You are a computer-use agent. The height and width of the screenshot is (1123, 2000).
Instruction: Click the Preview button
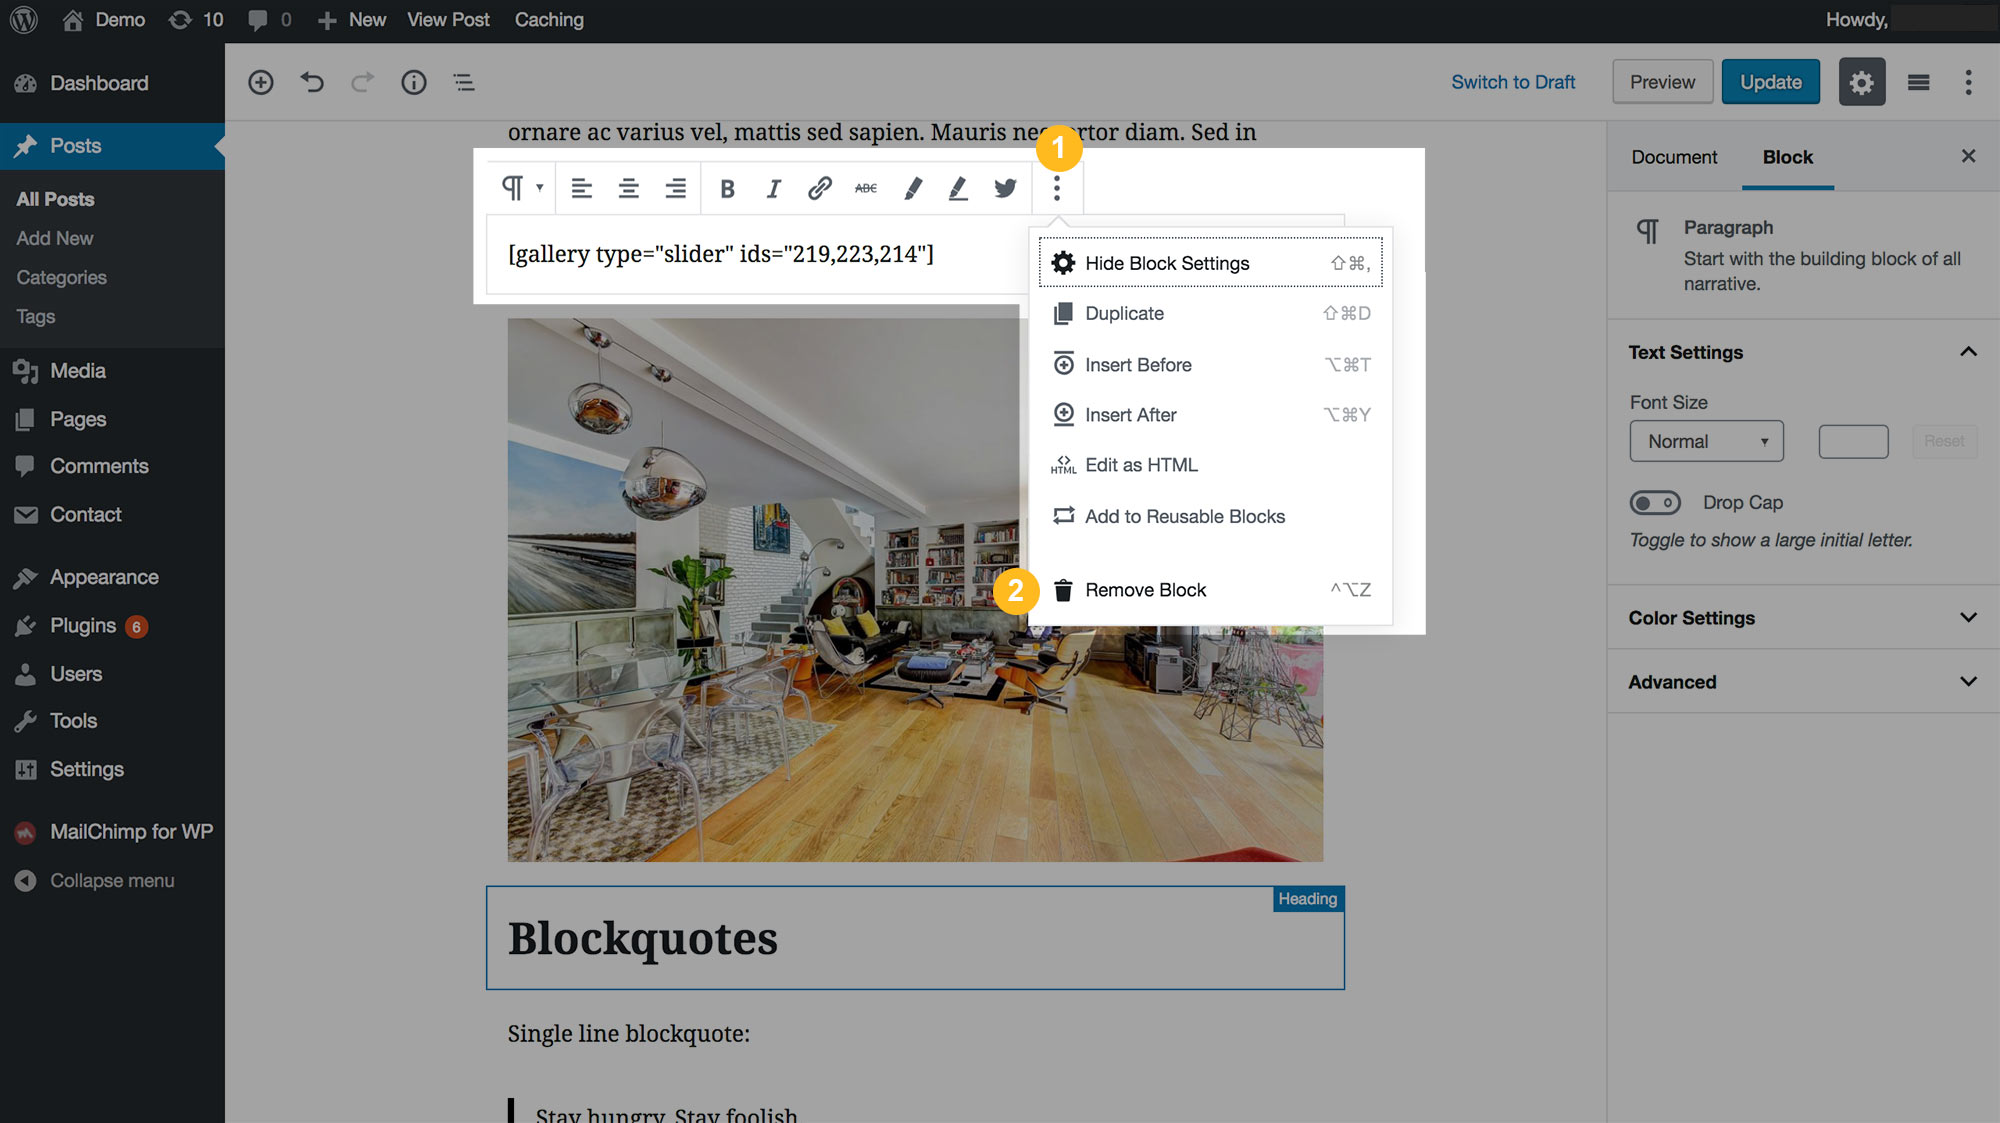point(1662,82)
